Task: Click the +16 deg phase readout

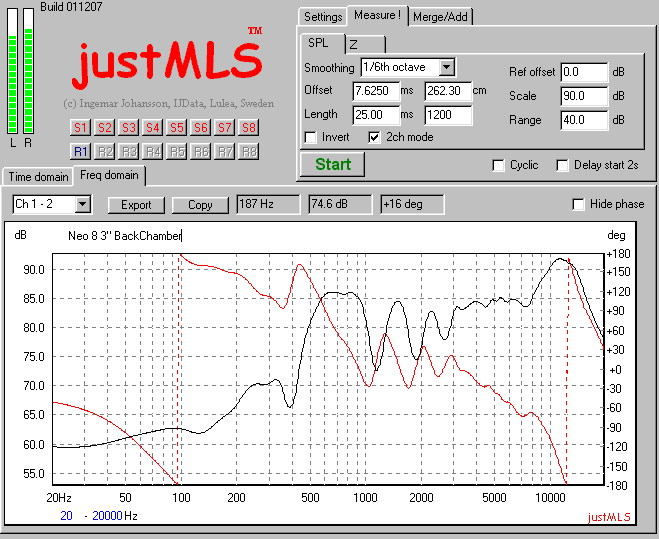Action: click(x=412, y=204)
